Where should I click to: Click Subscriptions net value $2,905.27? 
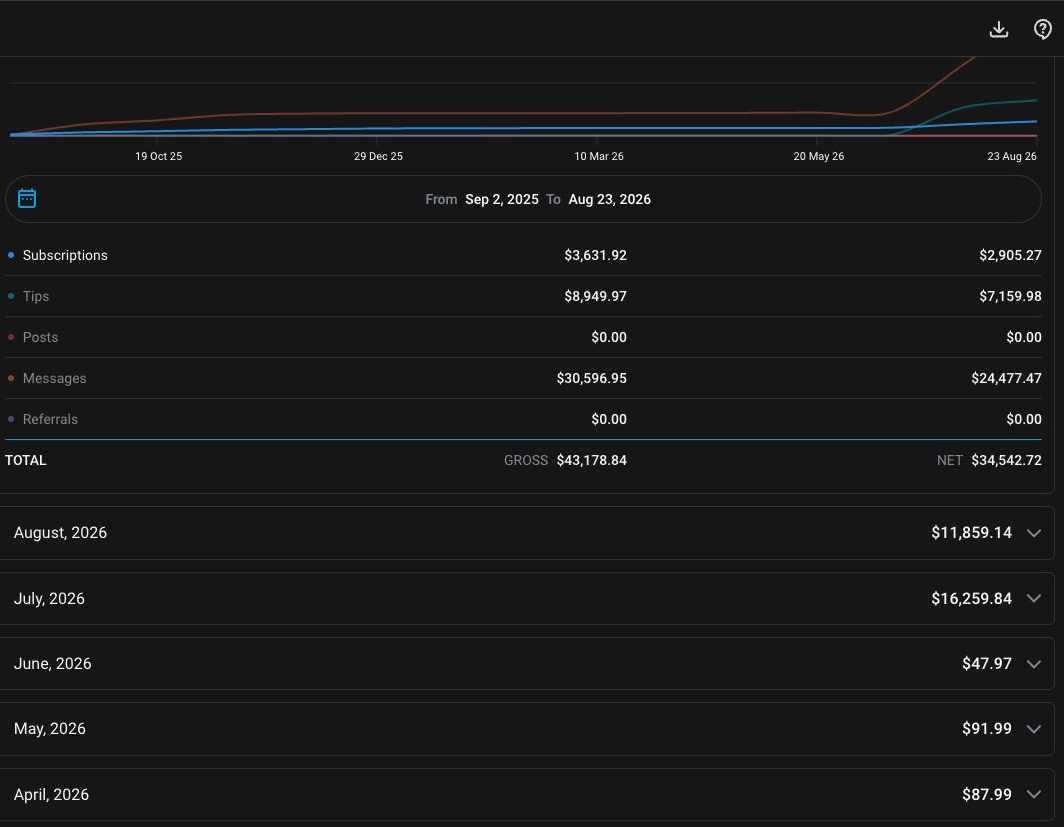1010,255
